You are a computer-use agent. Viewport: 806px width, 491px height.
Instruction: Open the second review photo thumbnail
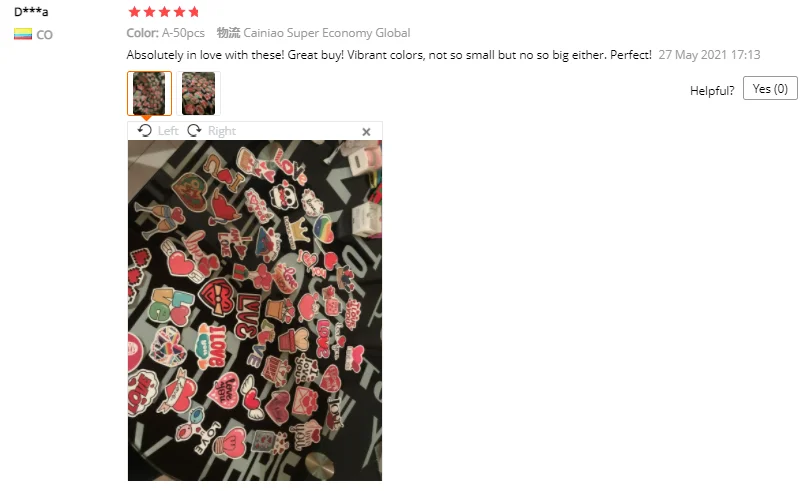pyautogui.click(x=198, y=93)
